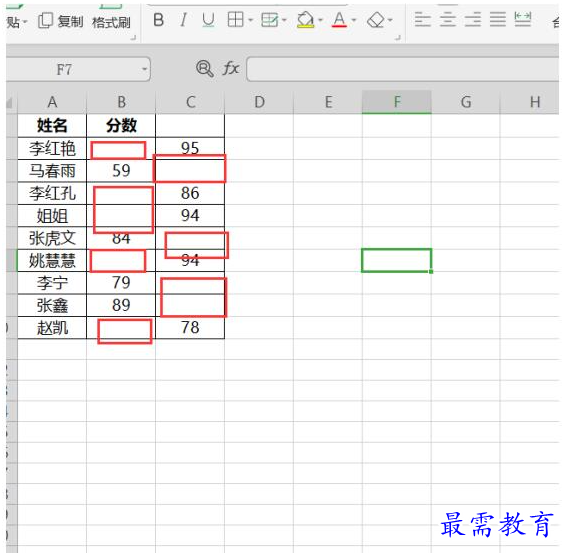Select cell containing 张虎文
The image size is (562, 556).
[x=52, y=238]
